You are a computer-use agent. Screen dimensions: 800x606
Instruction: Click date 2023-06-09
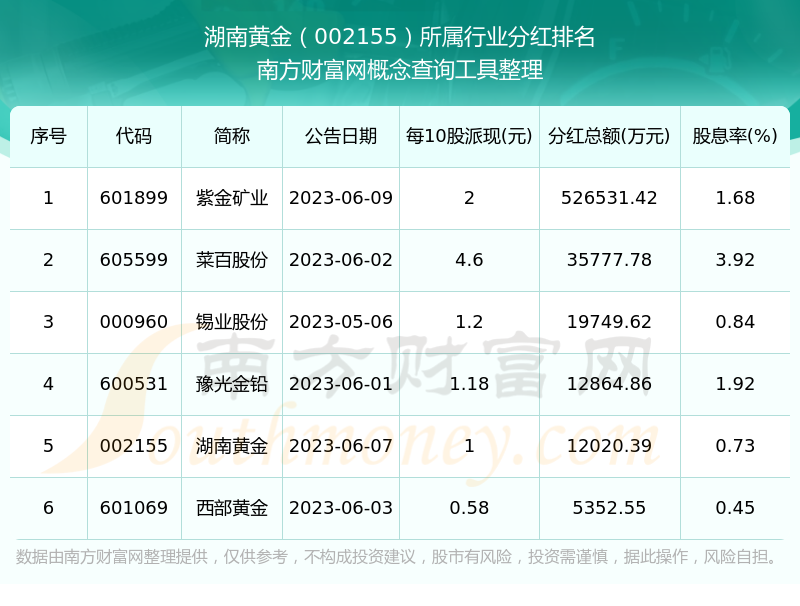pyautogui.click(x=341, y=198)
